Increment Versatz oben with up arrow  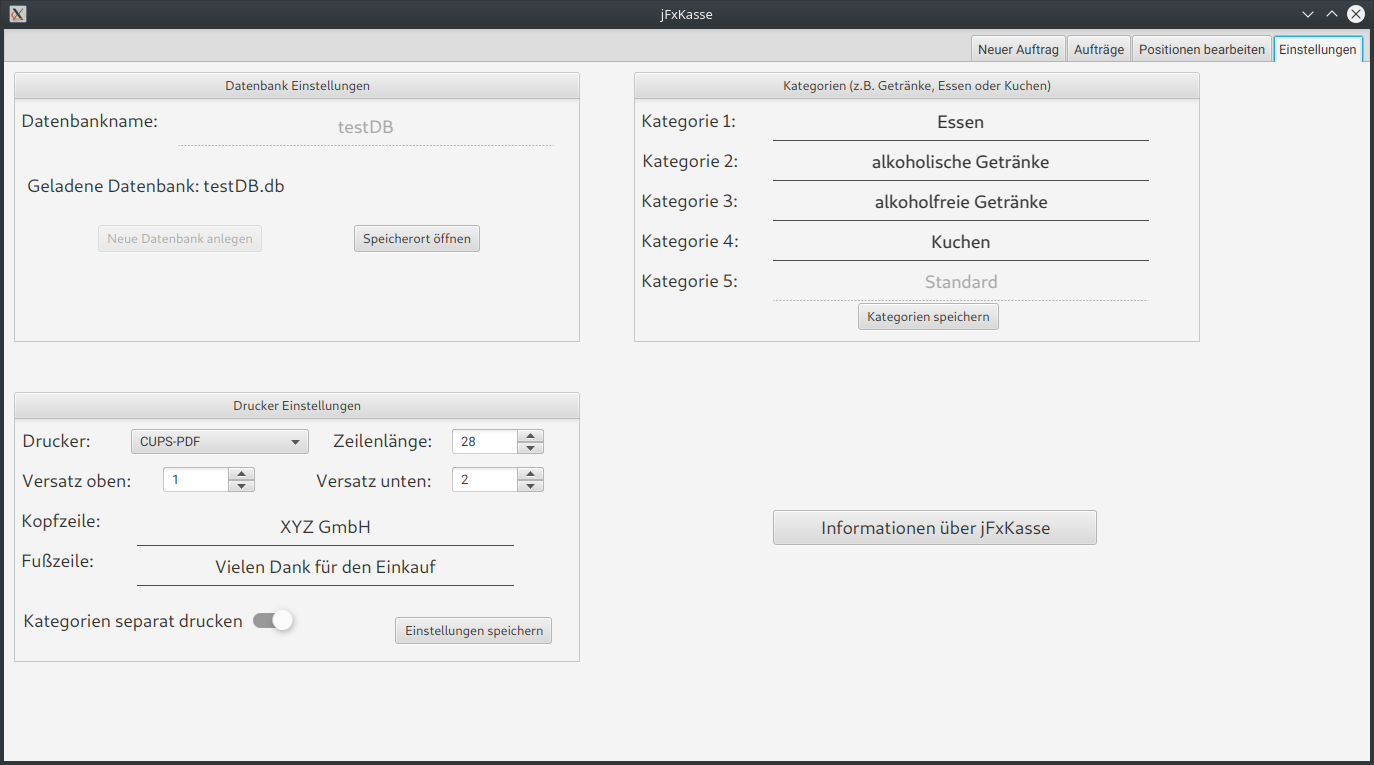(x=241, y=474)
